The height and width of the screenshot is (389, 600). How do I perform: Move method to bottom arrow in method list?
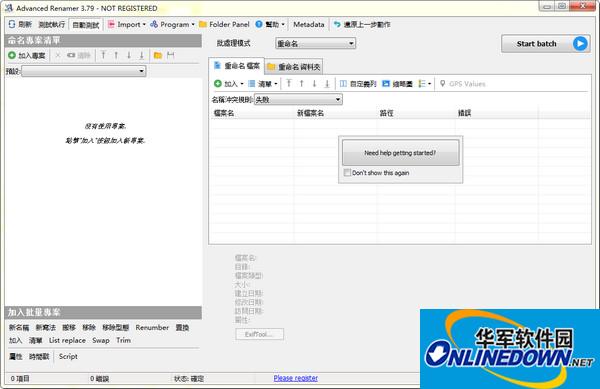coord(142,55)
